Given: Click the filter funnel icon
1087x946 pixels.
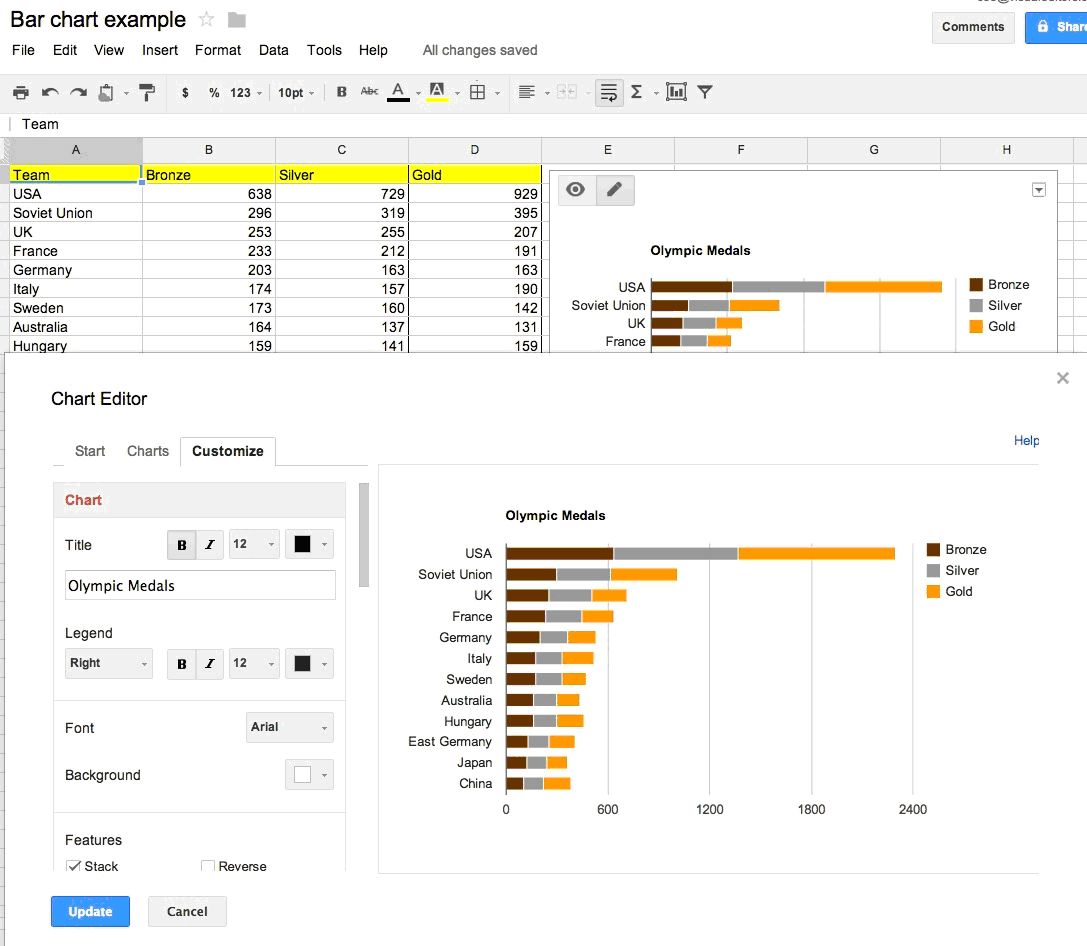Looking at the screenshot, I should click(705, 92).
